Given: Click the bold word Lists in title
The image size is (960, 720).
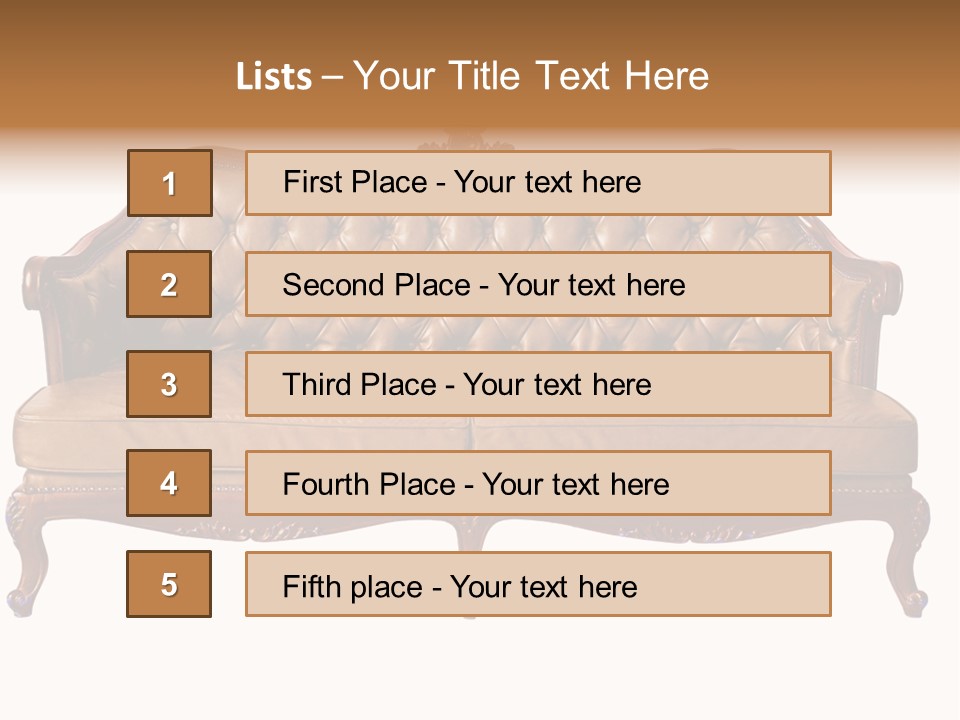Looking at the screenshot, I should click(x=274, y=76).
